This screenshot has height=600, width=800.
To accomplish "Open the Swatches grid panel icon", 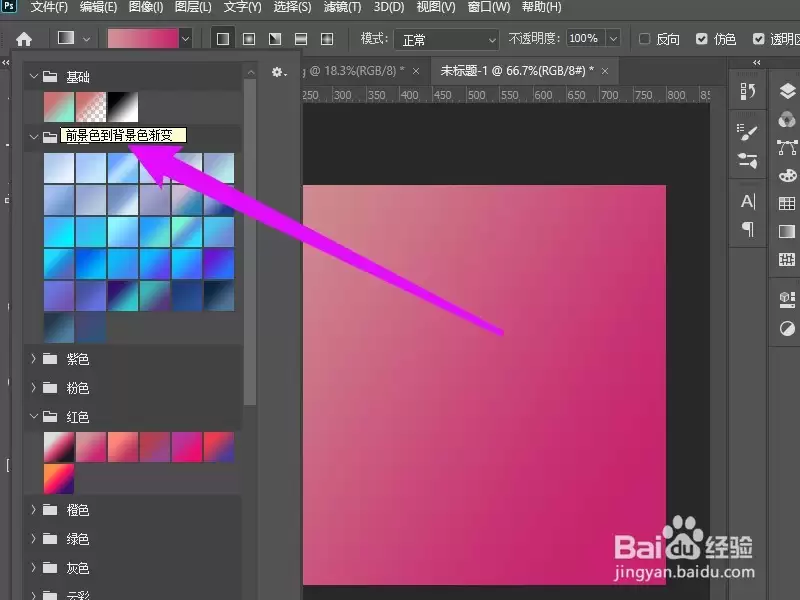I will click(787, 204).
